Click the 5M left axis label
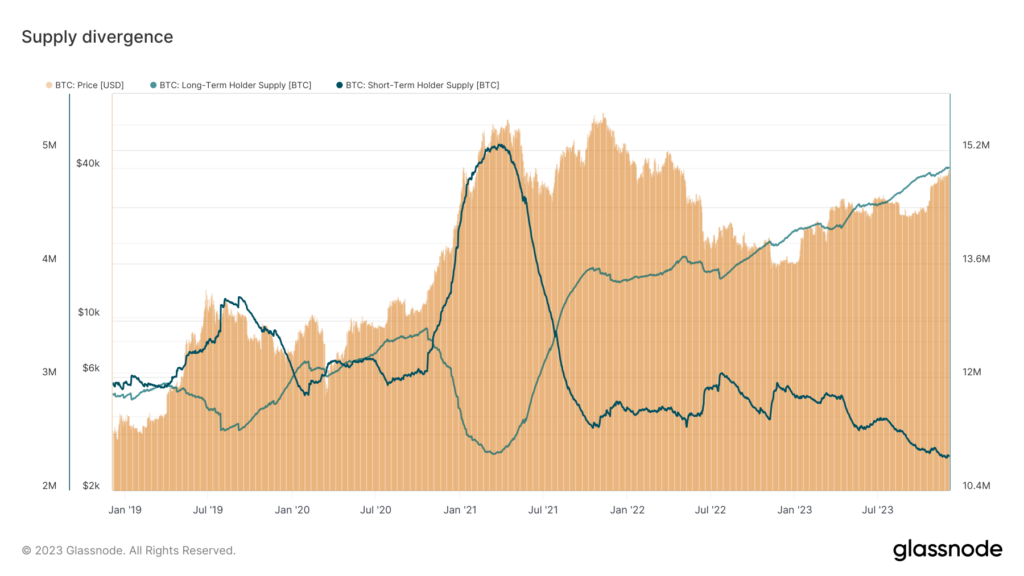 pos(49,145)
